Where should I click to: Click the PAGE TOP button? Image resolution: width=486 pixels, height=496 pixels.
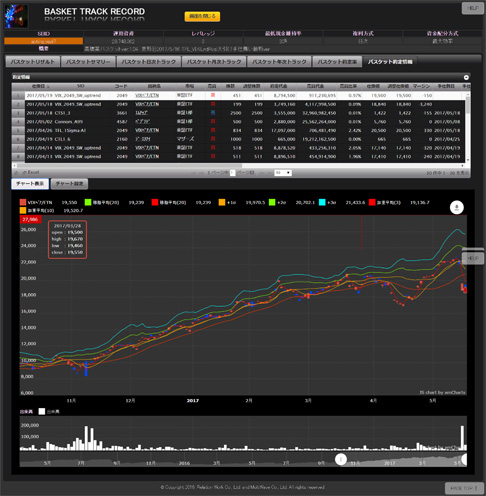tap(464, 488)
